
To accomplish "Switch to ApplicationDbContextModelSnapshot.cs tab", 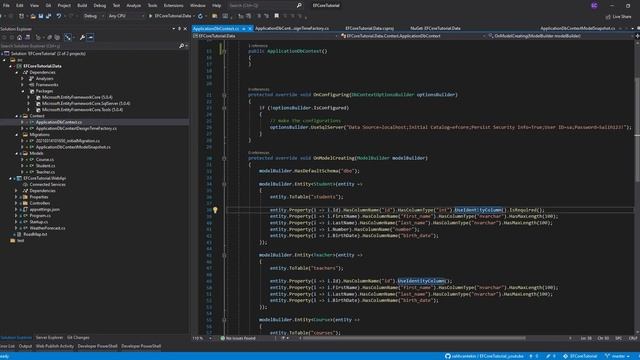I will click(578, 29).
